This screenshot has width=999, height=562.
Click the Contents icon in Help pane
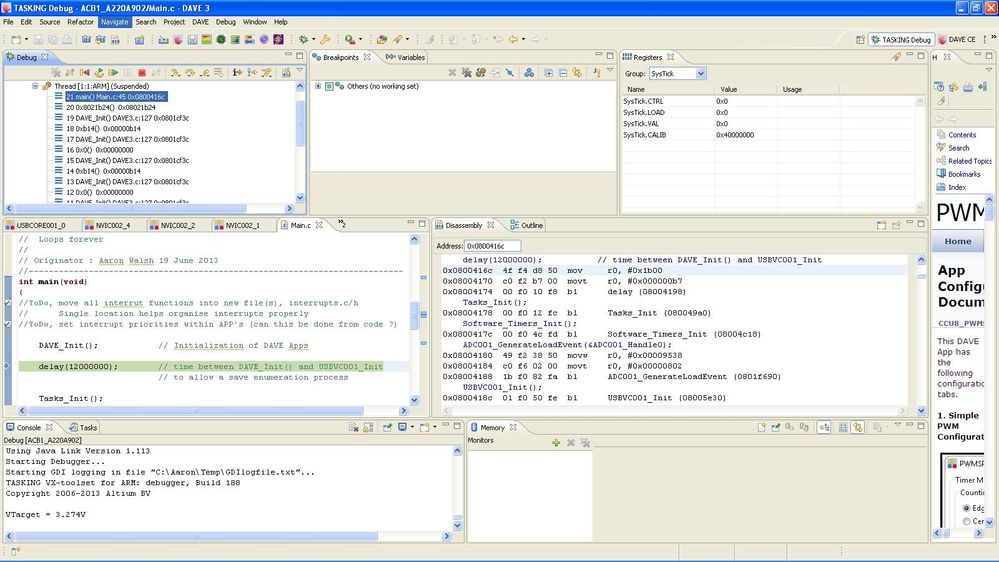(941, 134)
